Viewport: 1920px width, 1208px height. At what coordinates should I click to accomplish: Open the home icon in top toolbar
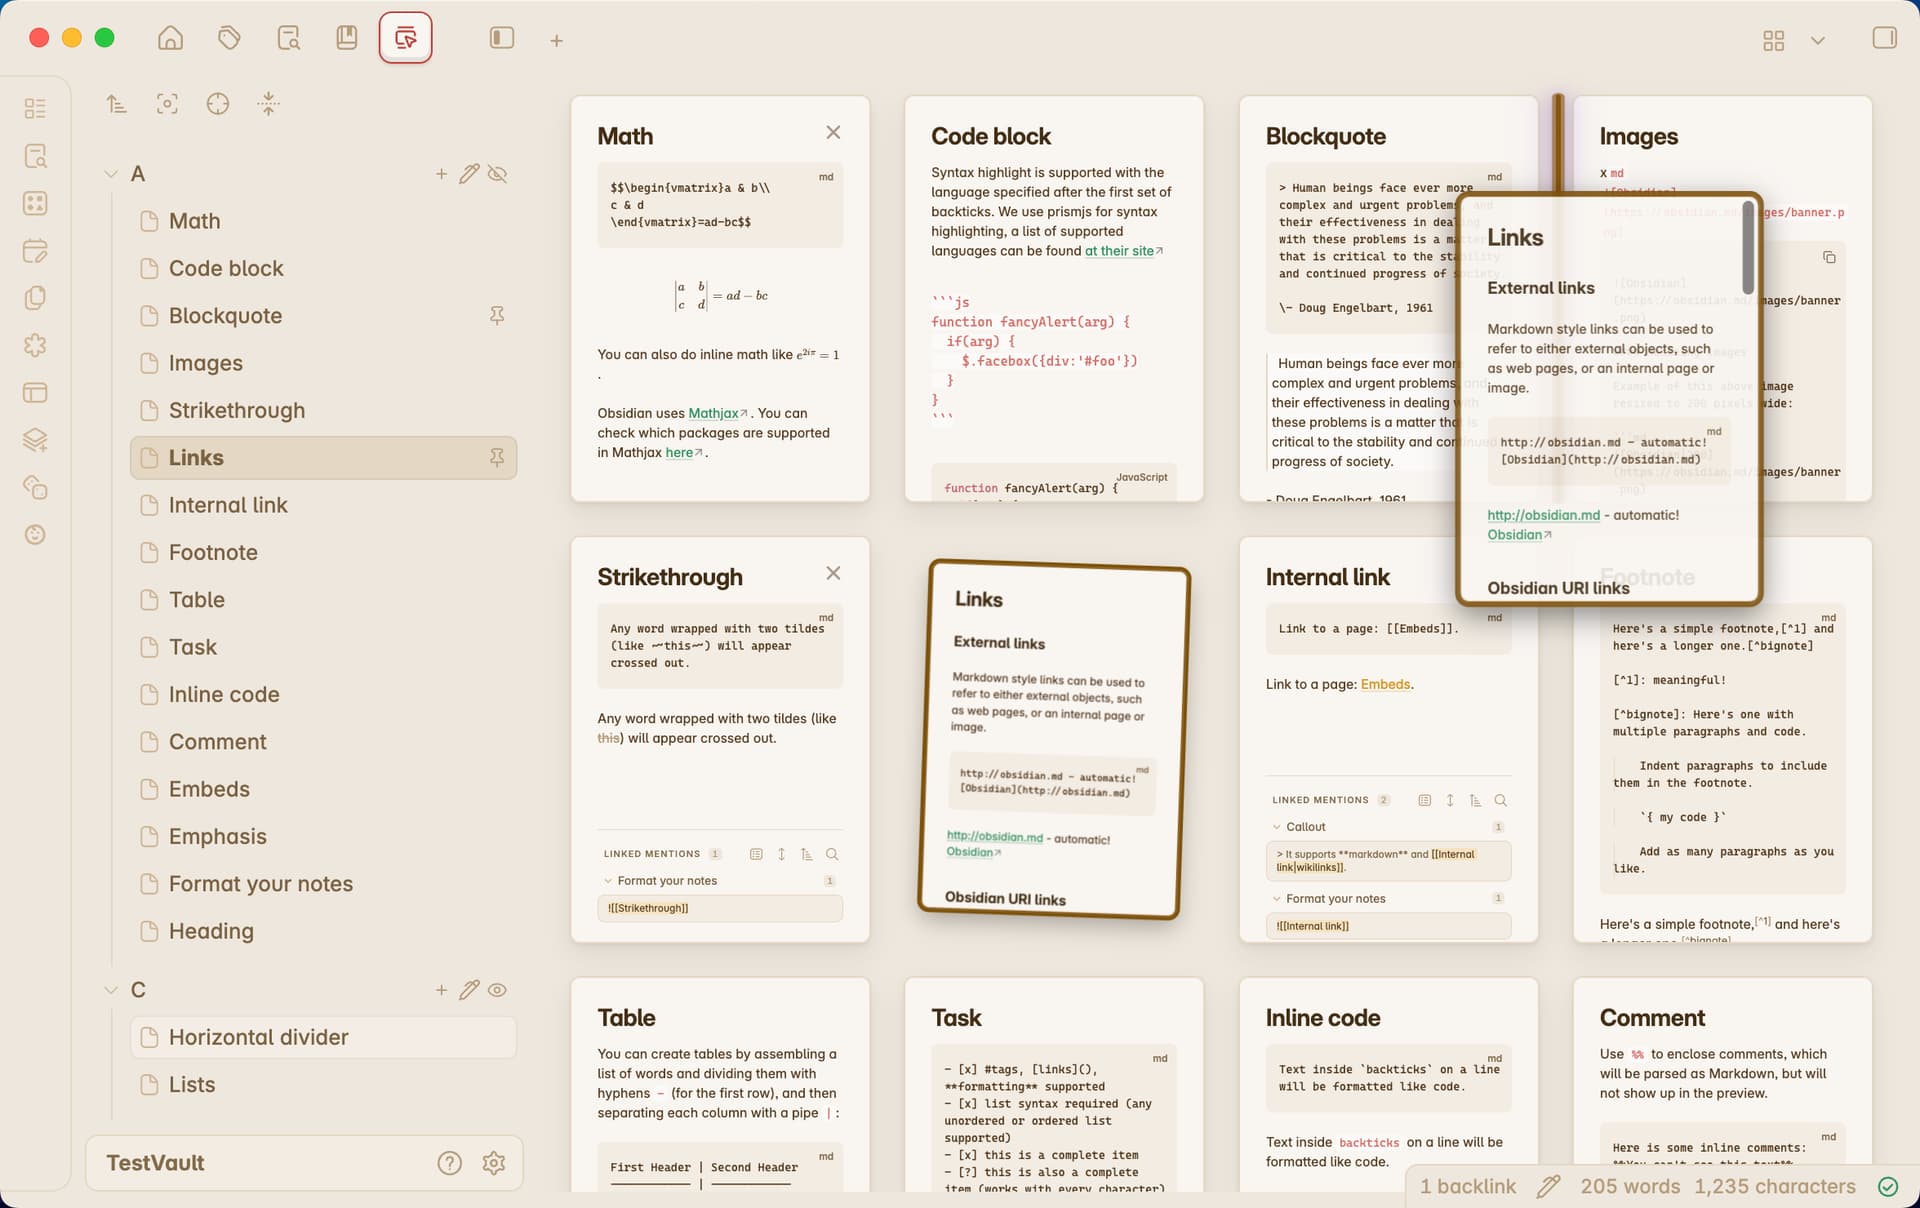(171, 39)
